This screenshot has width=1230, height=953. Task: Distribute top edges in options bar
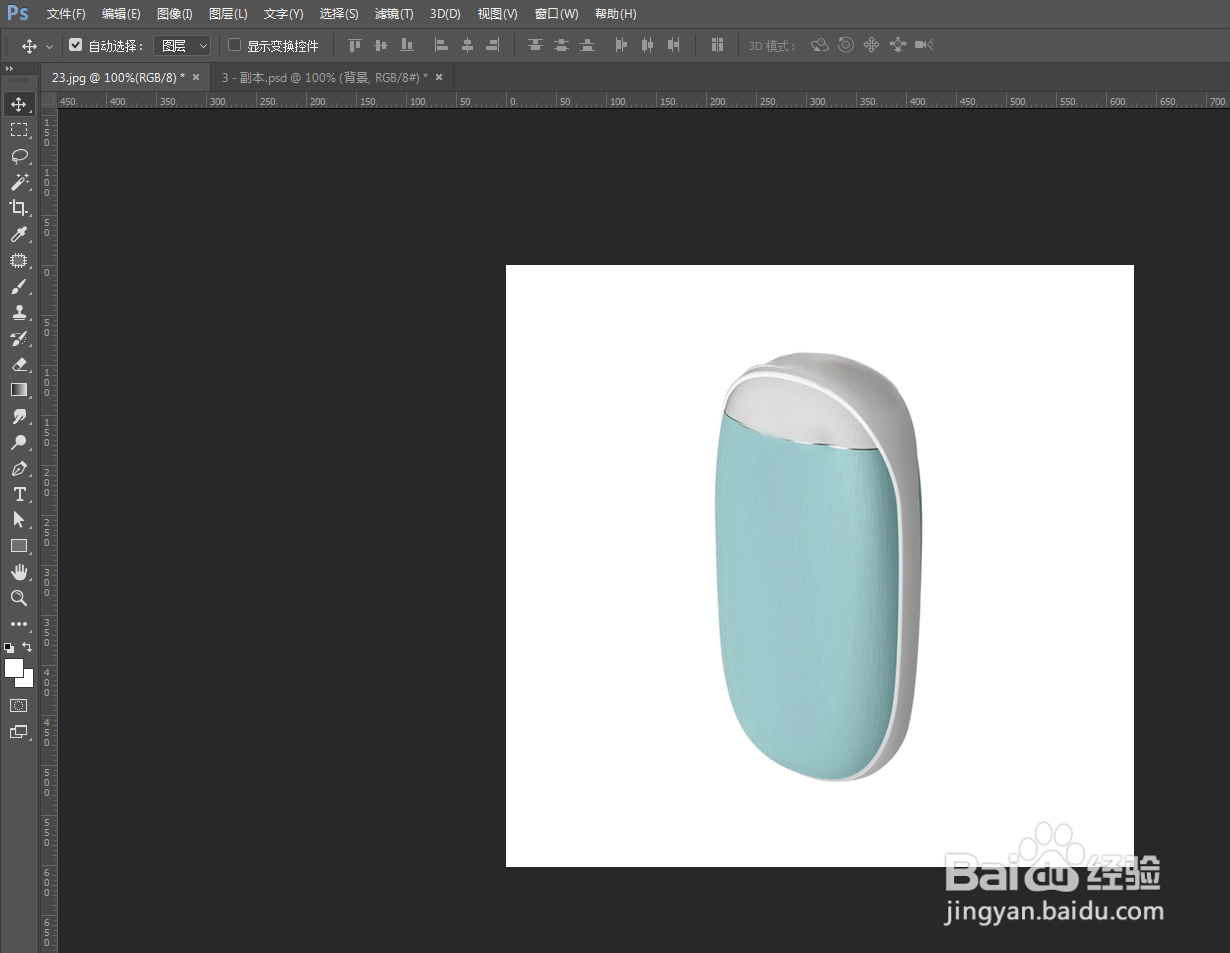tap(536, 45)
